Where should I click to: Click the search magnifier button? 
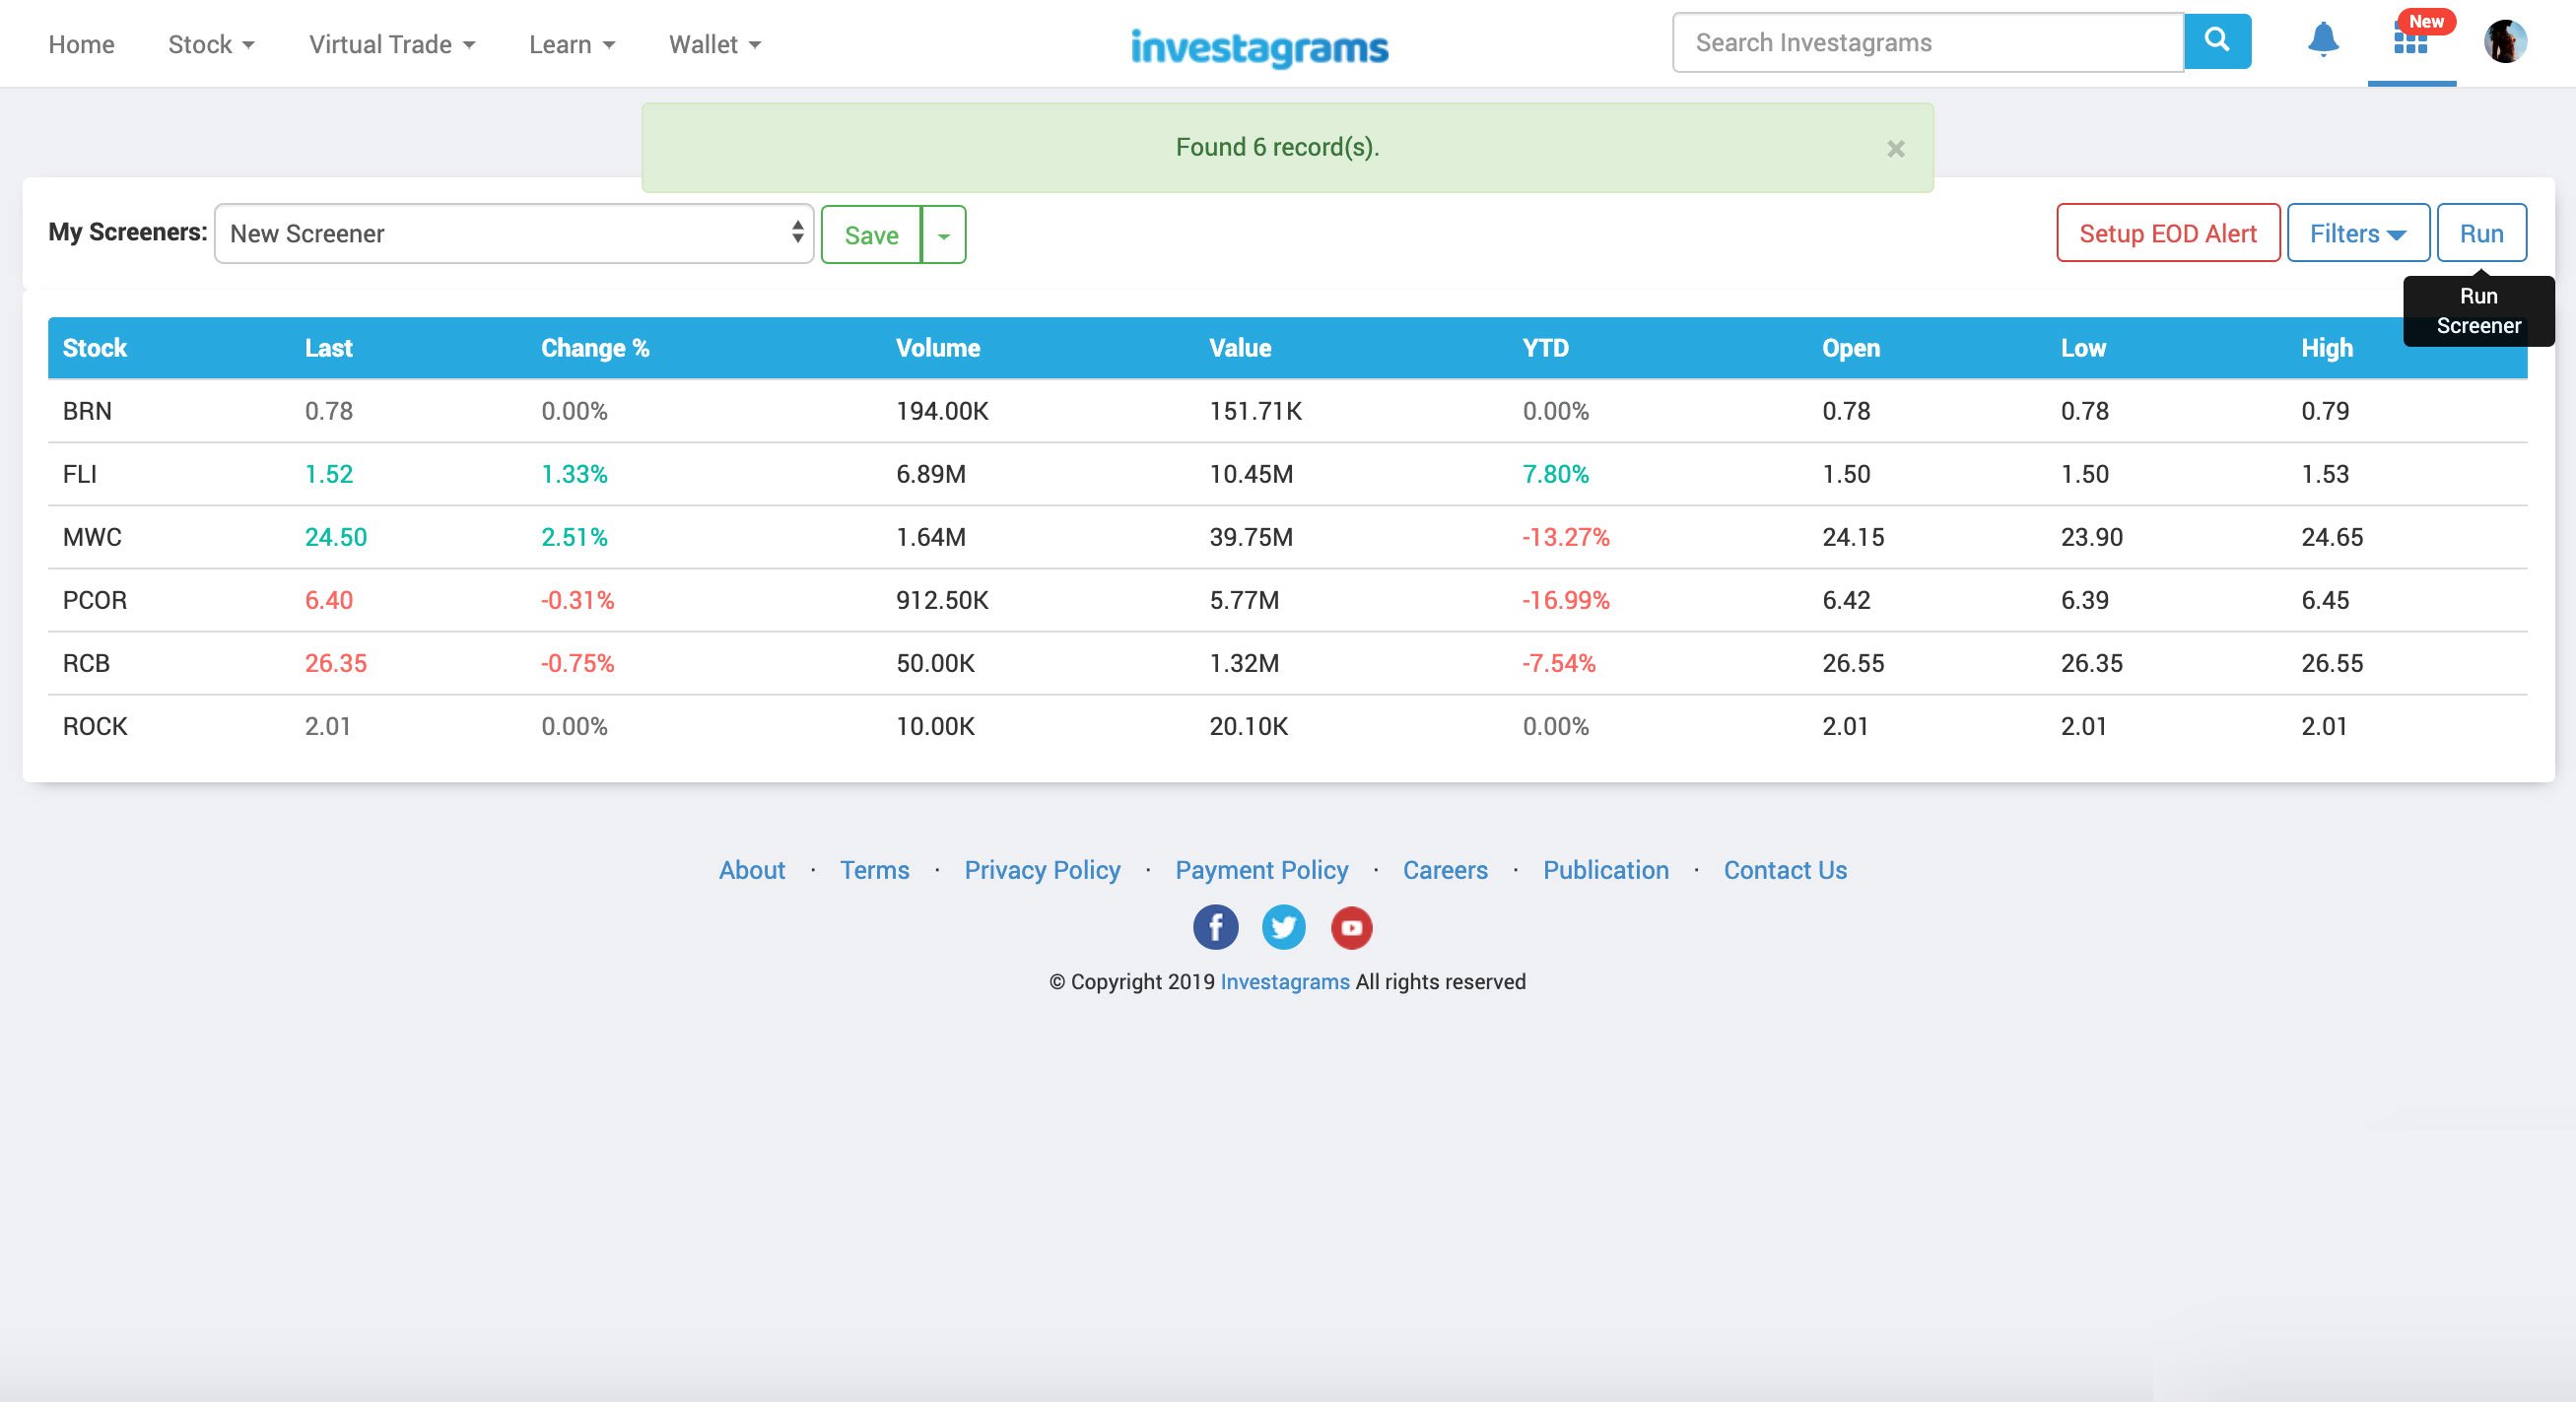(2217, 42)
